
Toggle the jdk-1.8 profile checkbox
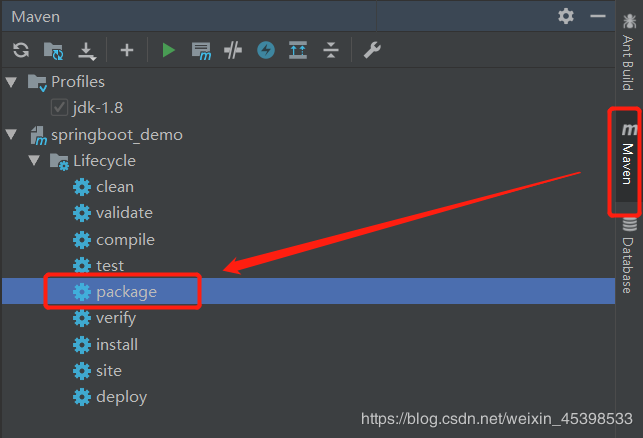[x=59, y=108]
